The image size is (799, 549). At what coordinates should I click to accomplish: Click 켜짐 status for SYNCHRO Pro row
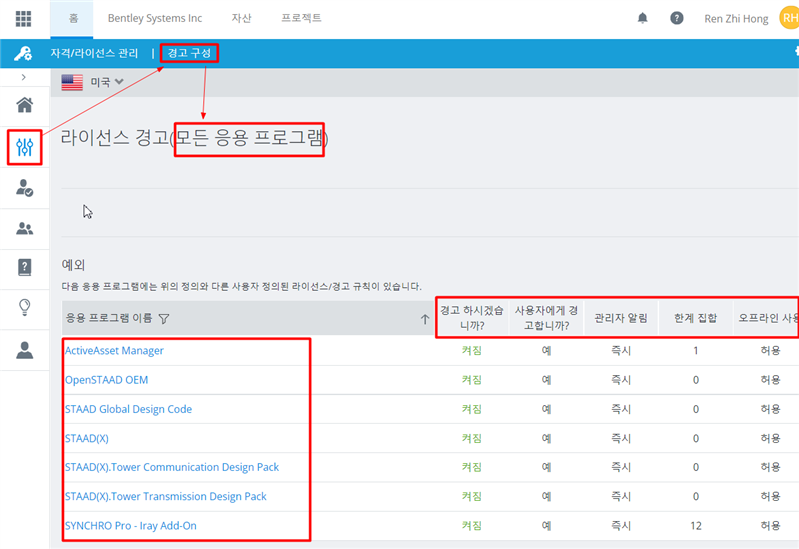coord(472,526)
